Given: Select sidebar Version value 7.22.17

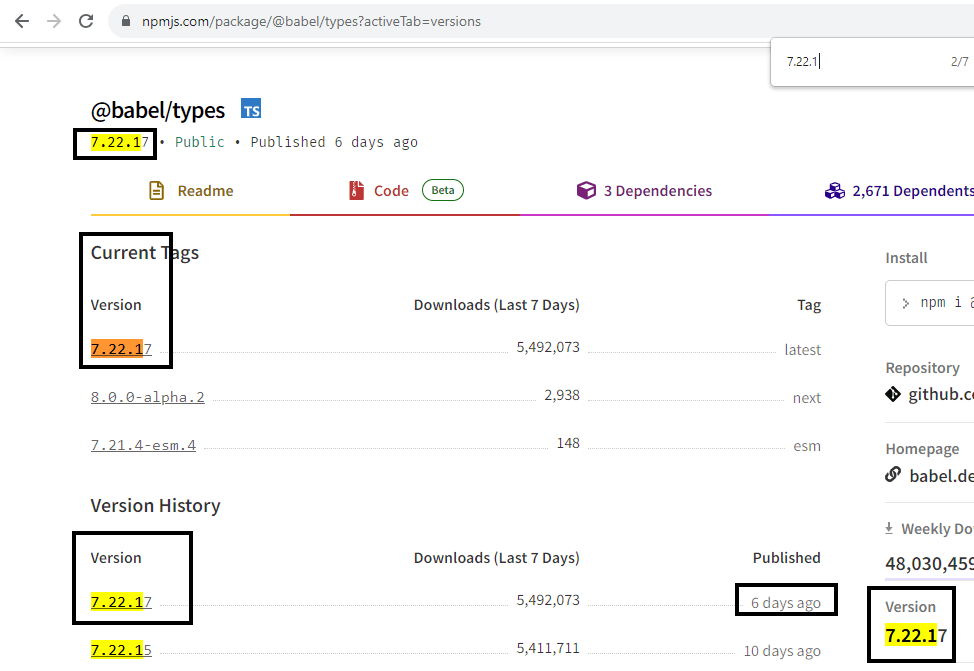Looking at the screenshot, I should tap(916, 636).
